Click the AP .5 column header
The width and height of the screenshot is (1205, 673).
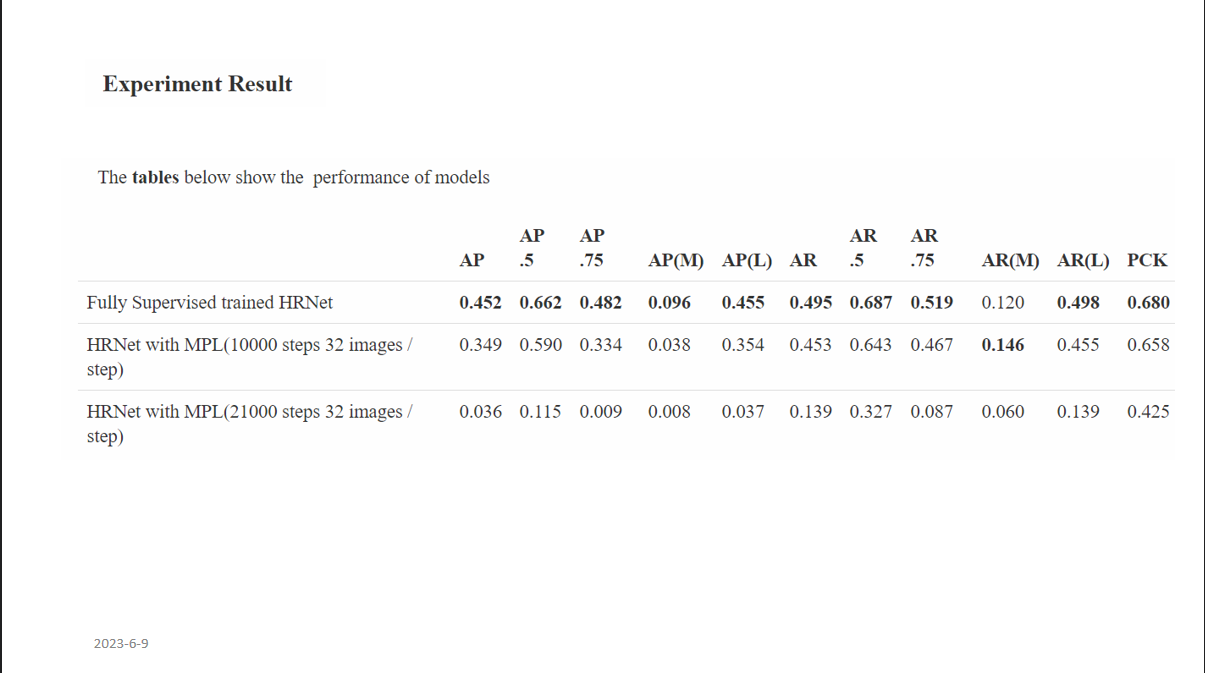(532, 248)
